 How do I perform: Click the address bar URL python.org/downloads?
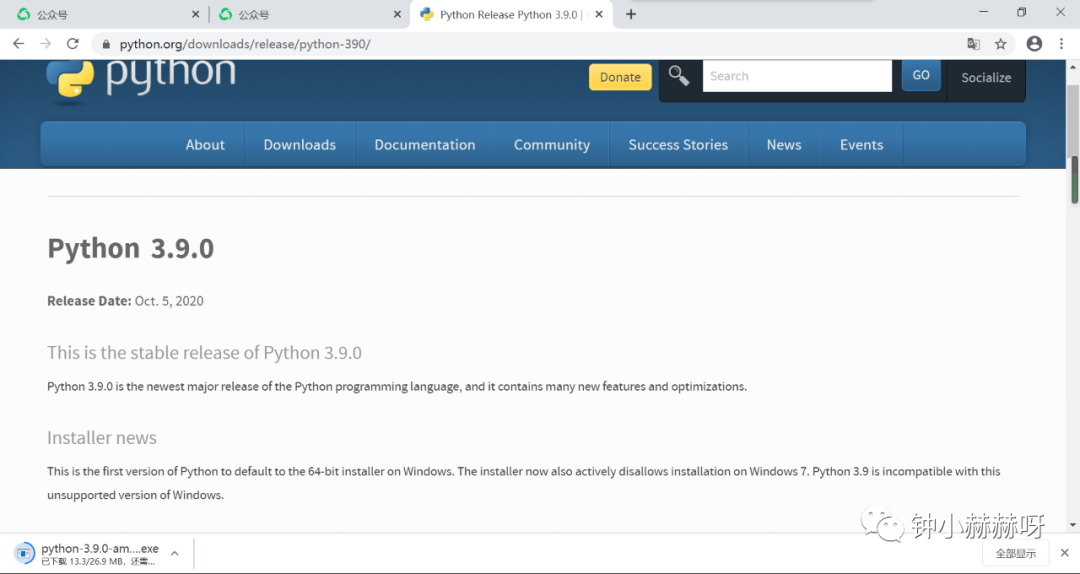pyautogui.click(x=245, y=44)
